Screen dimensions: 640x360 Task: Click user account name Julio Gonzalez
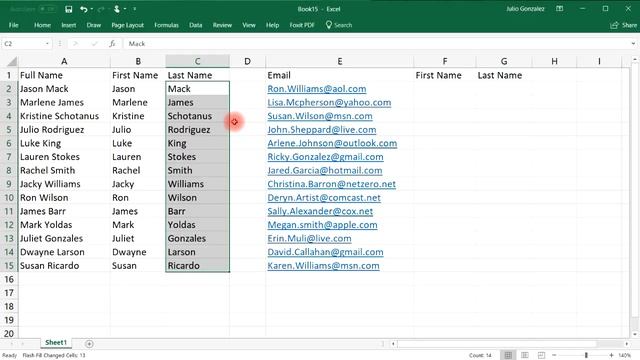coord(525,9)
